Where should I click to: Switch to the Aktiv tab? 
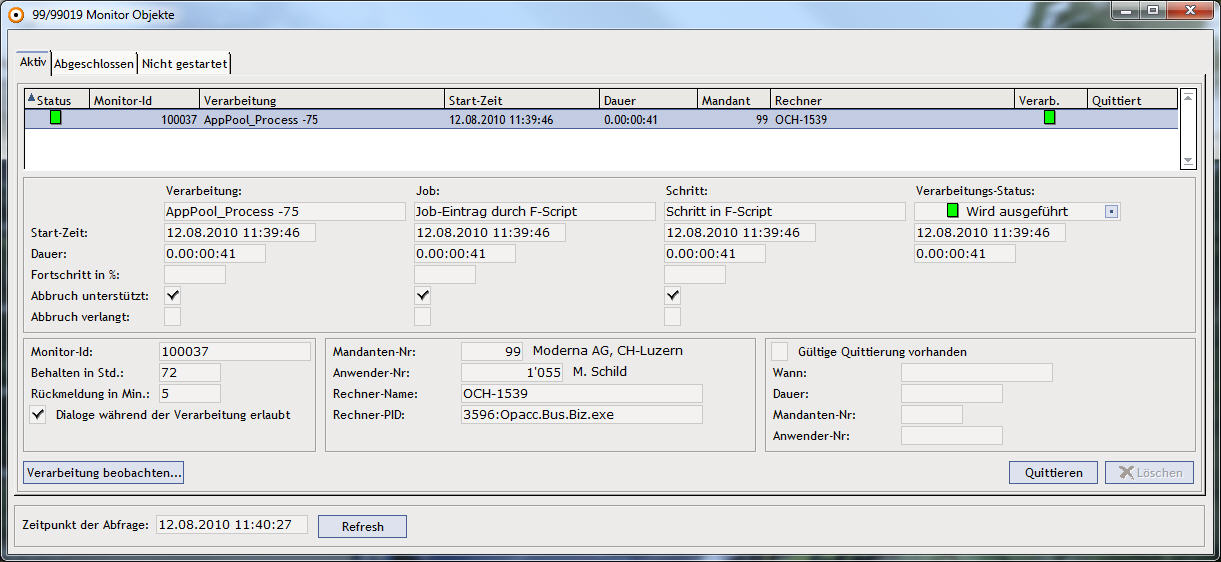33,62
